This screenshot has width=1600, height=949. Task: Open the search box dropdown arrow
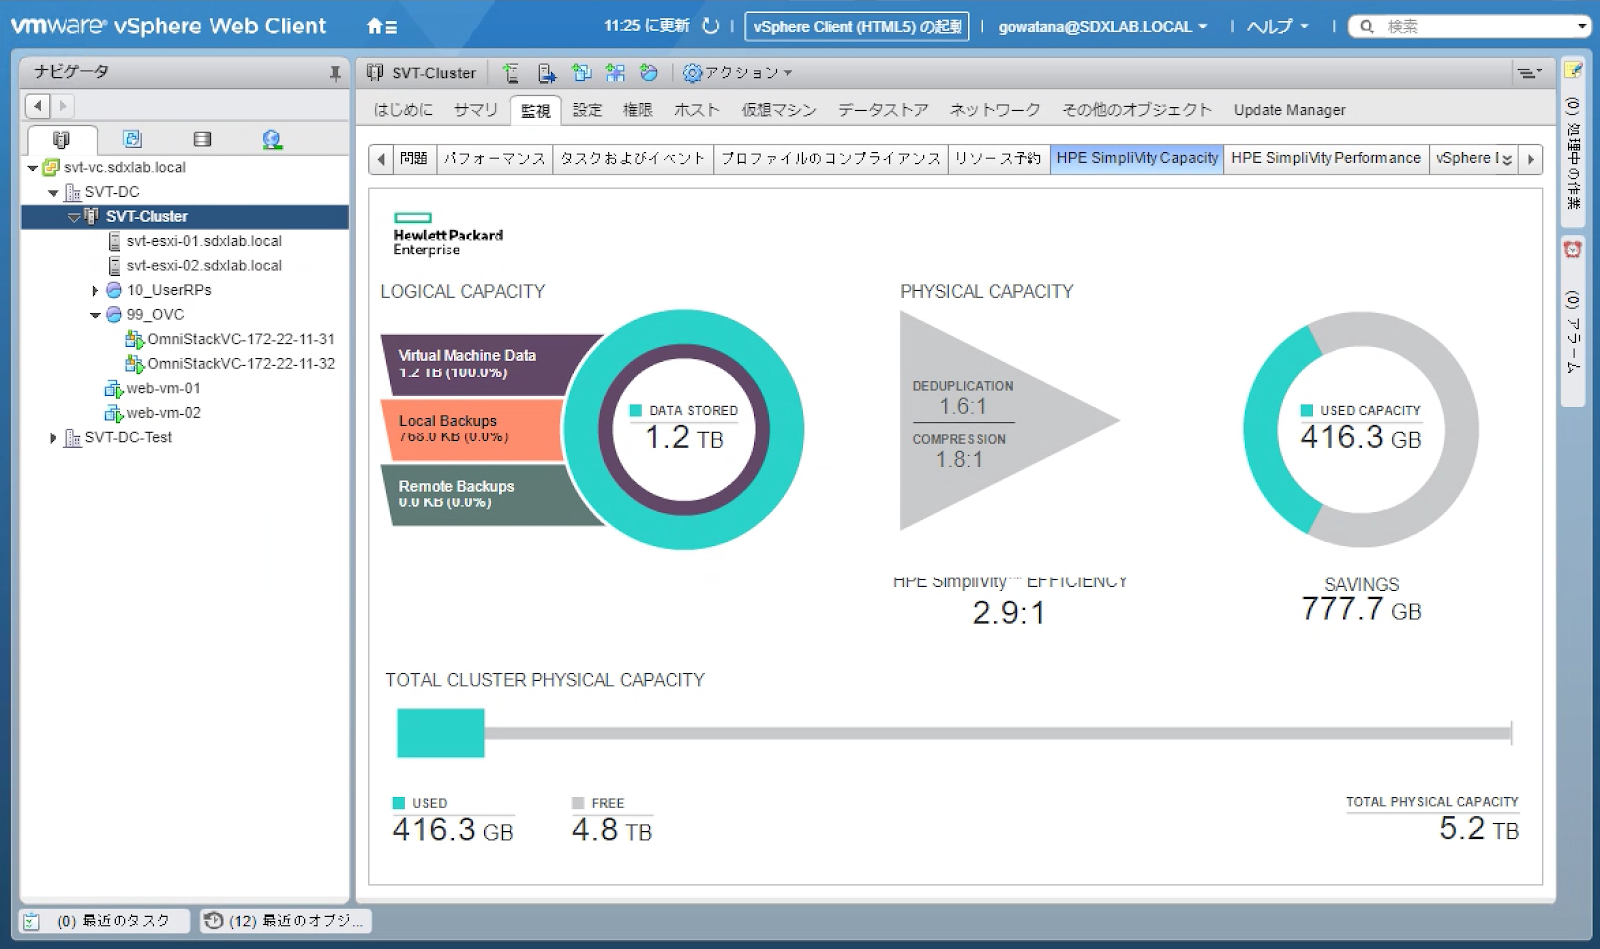pos(1581,27)
